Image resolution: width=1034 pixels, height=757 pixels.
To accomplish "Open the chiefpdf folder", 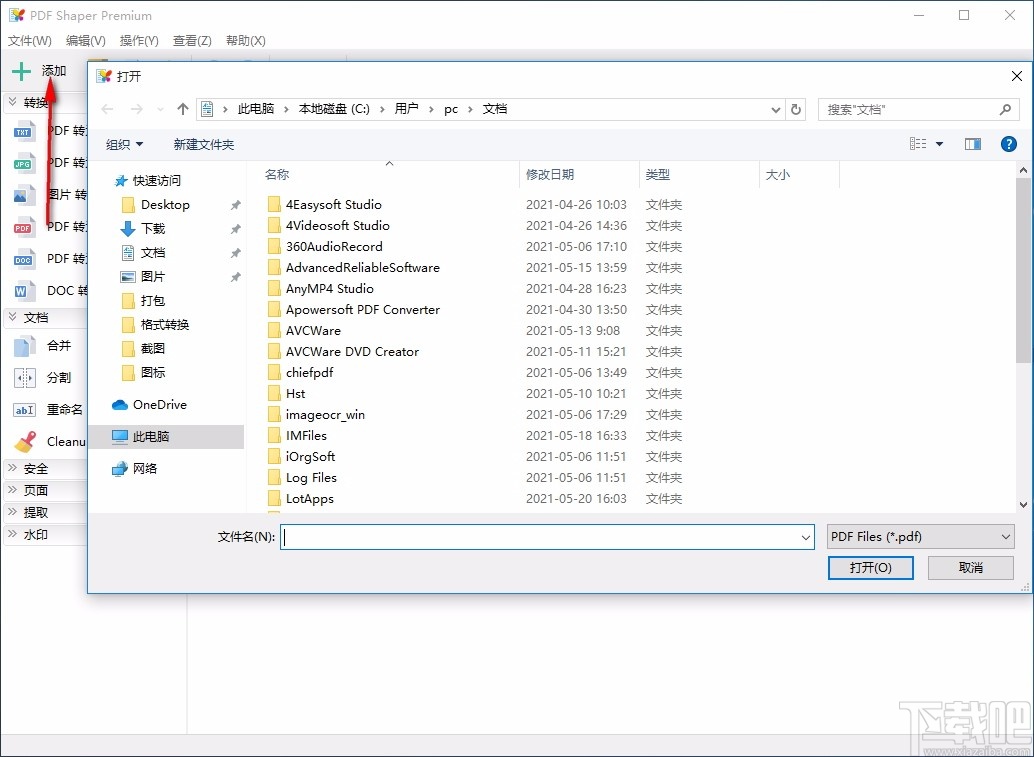I will (x=309, y=372).
